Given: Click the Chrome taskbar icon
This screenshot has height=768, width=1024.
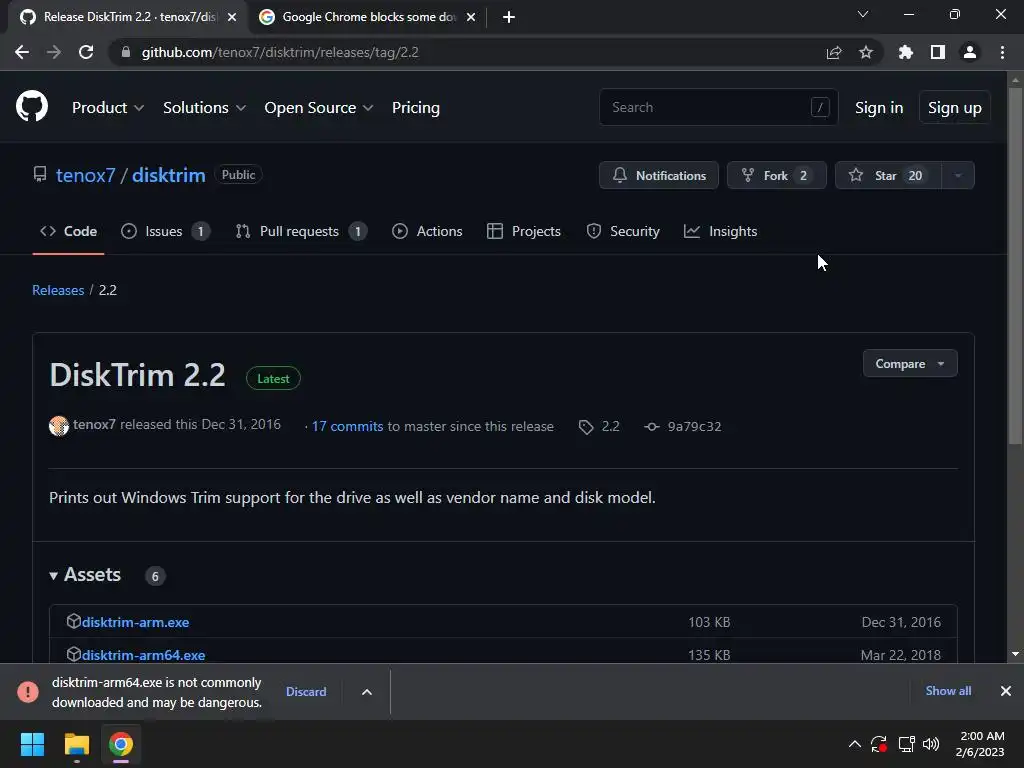Looking at the screenshot, I should coord(121,744).
